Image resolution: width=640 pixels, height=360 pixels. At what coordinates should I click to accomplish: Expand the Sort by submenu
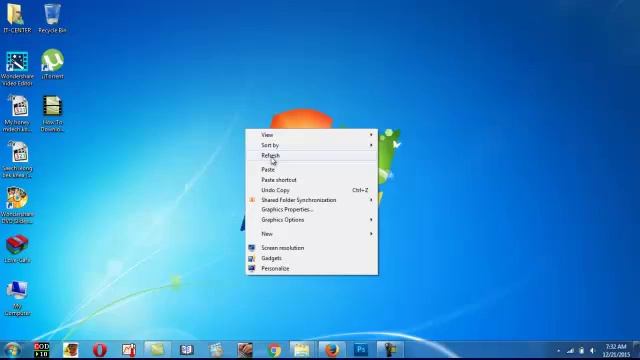312,145
